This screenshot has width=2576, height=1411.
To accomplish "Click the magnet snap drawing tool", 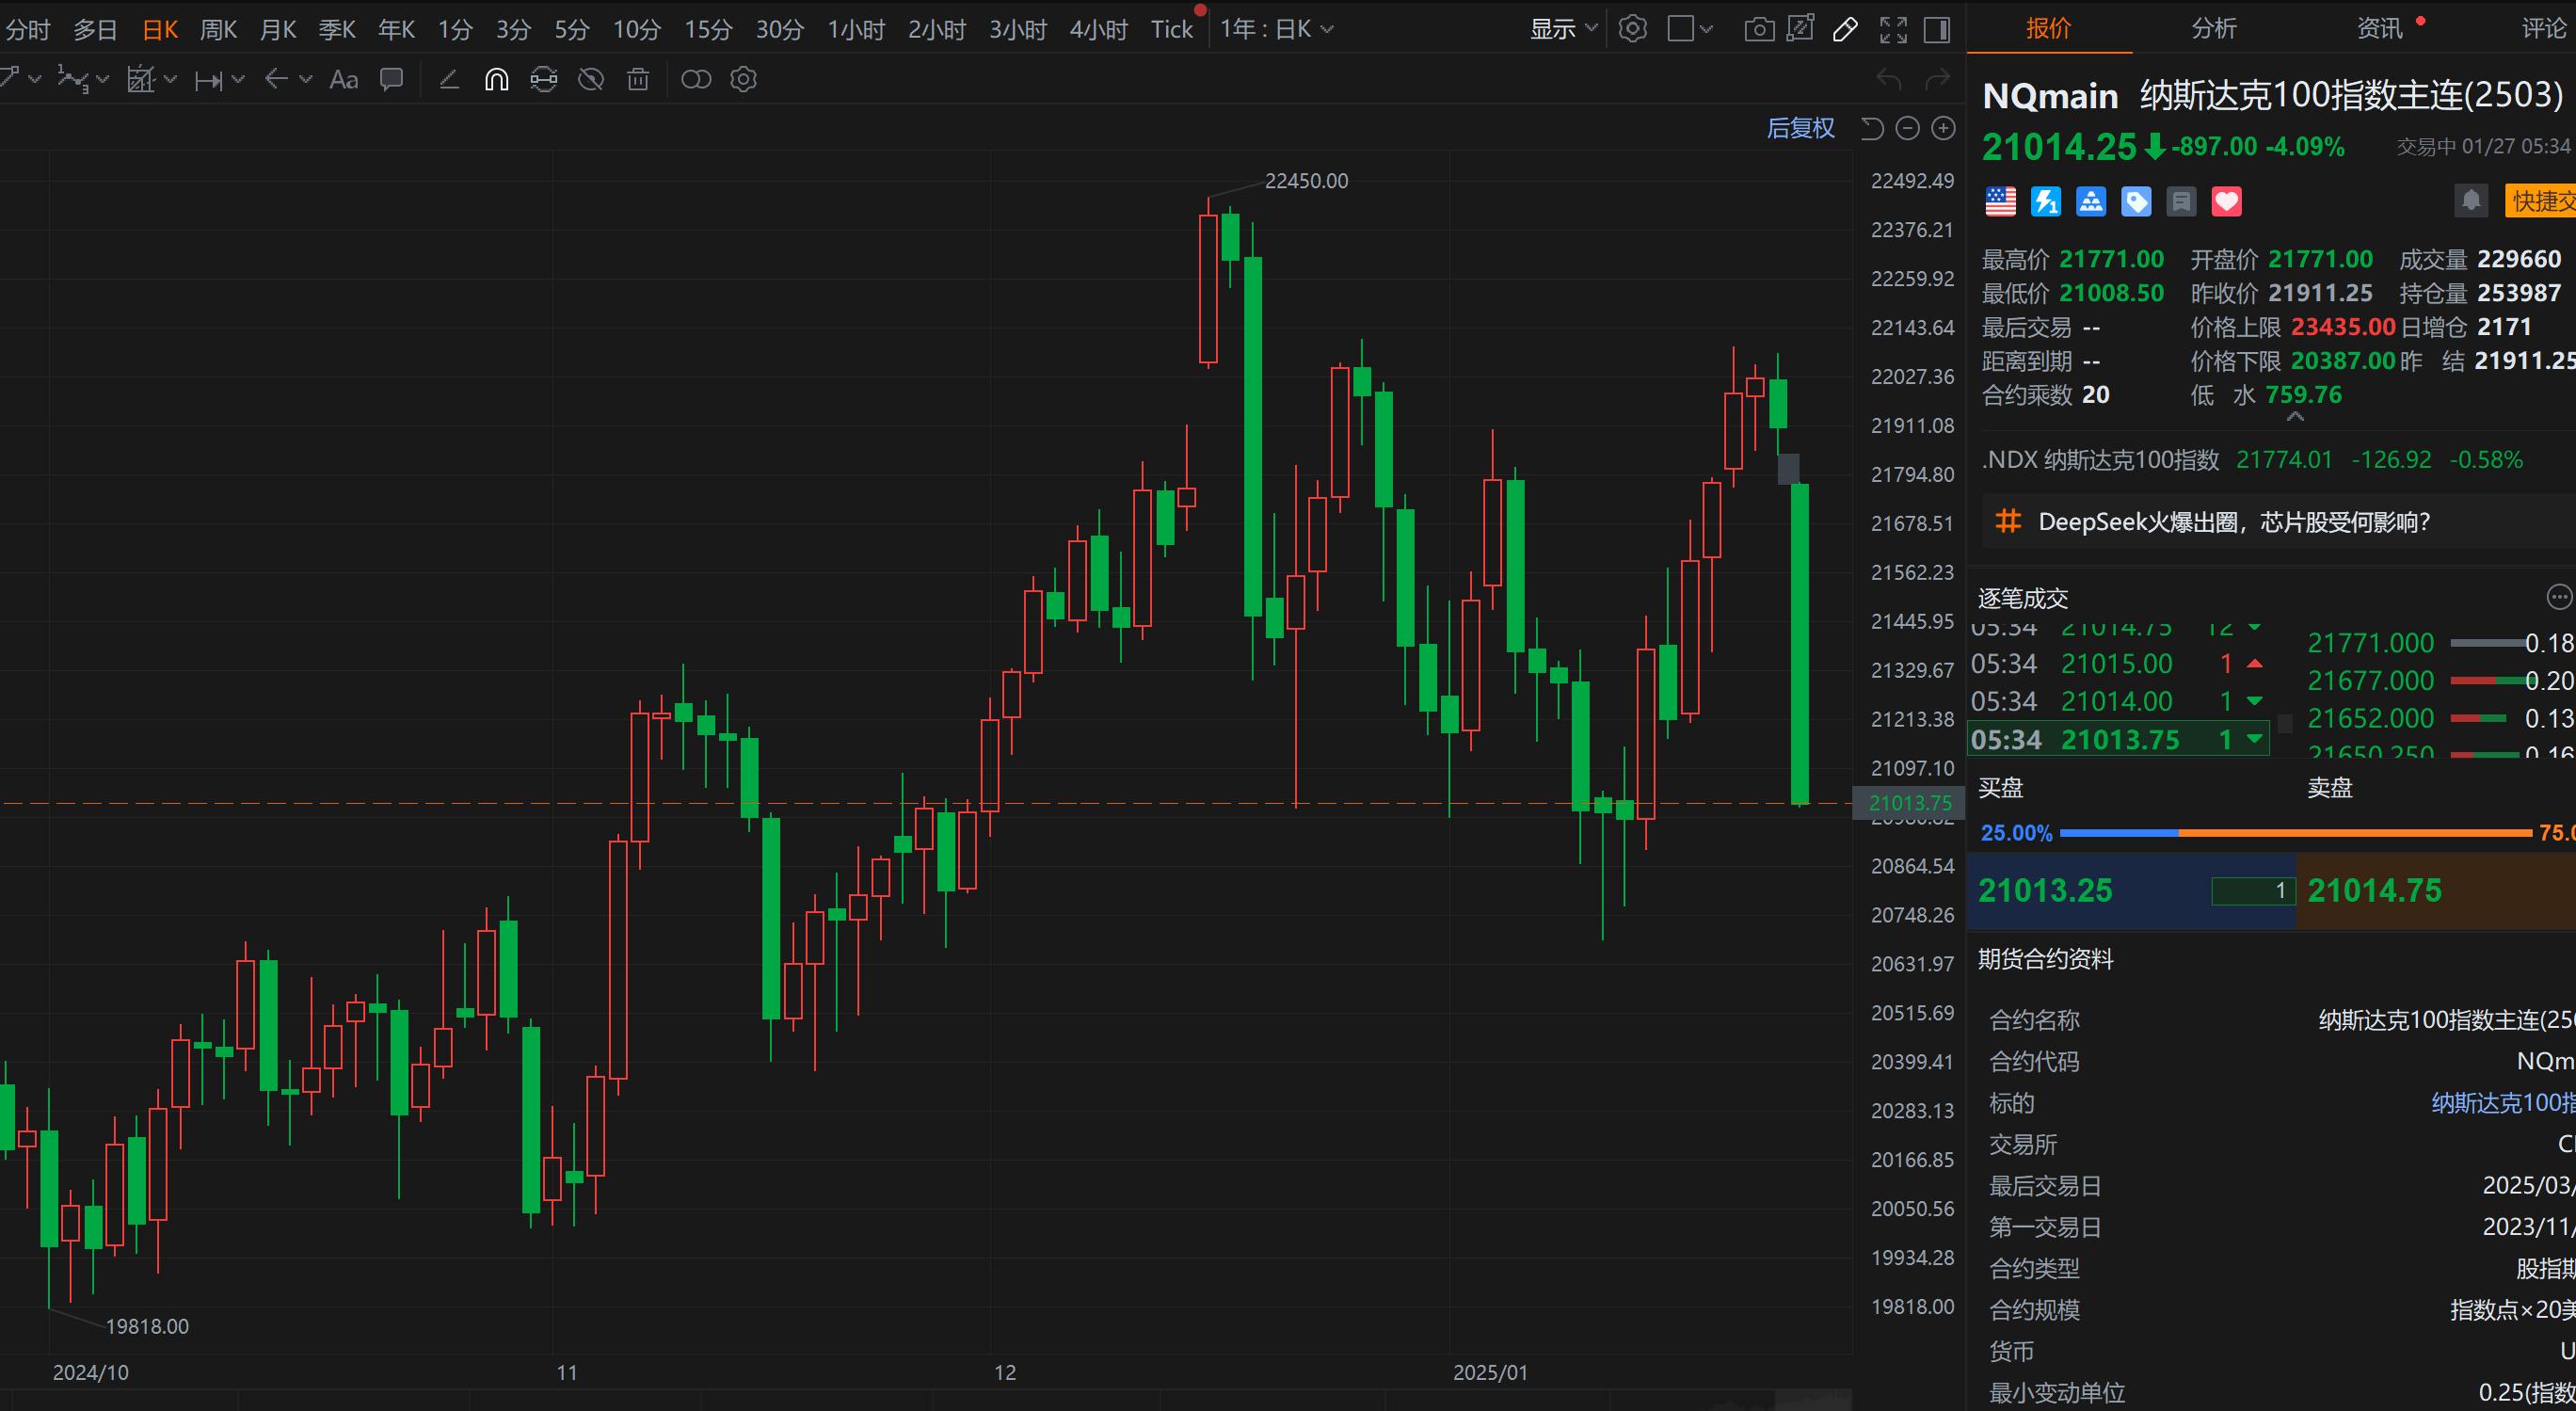I will (497, 79).
